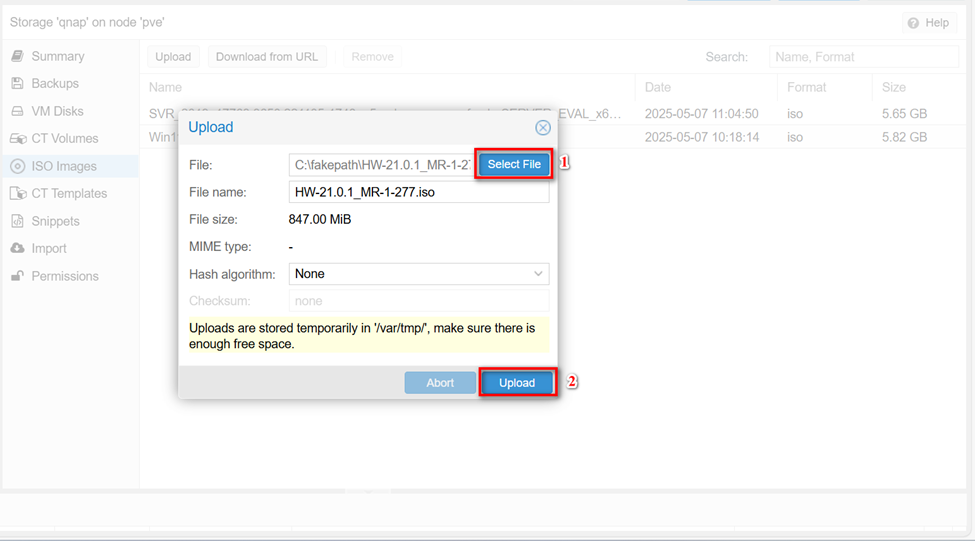
Task: Click the Import cloud icon
Action: click(17, 249)
